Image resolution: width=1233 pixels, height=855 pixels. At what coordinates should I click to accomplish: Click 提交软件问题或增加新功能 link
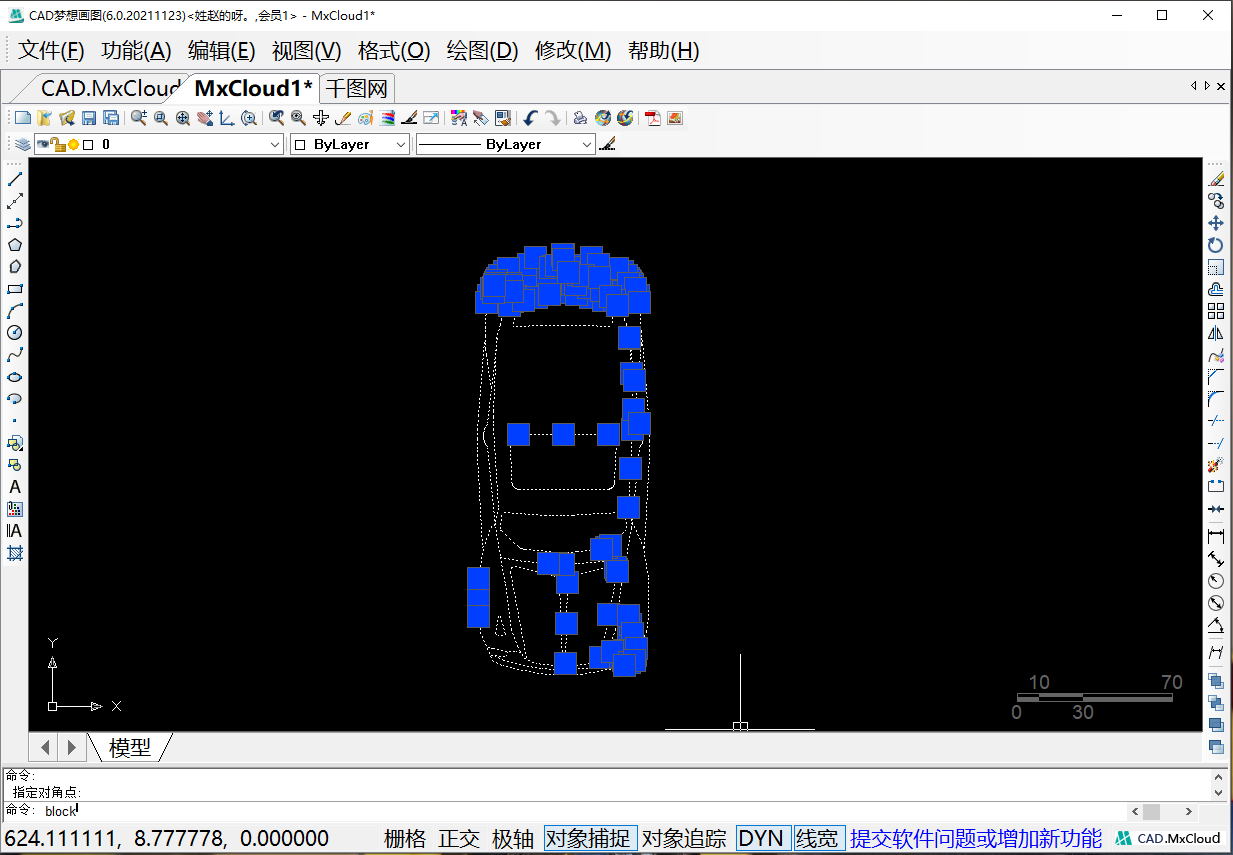pyautogui.click(x=976, y=839)
